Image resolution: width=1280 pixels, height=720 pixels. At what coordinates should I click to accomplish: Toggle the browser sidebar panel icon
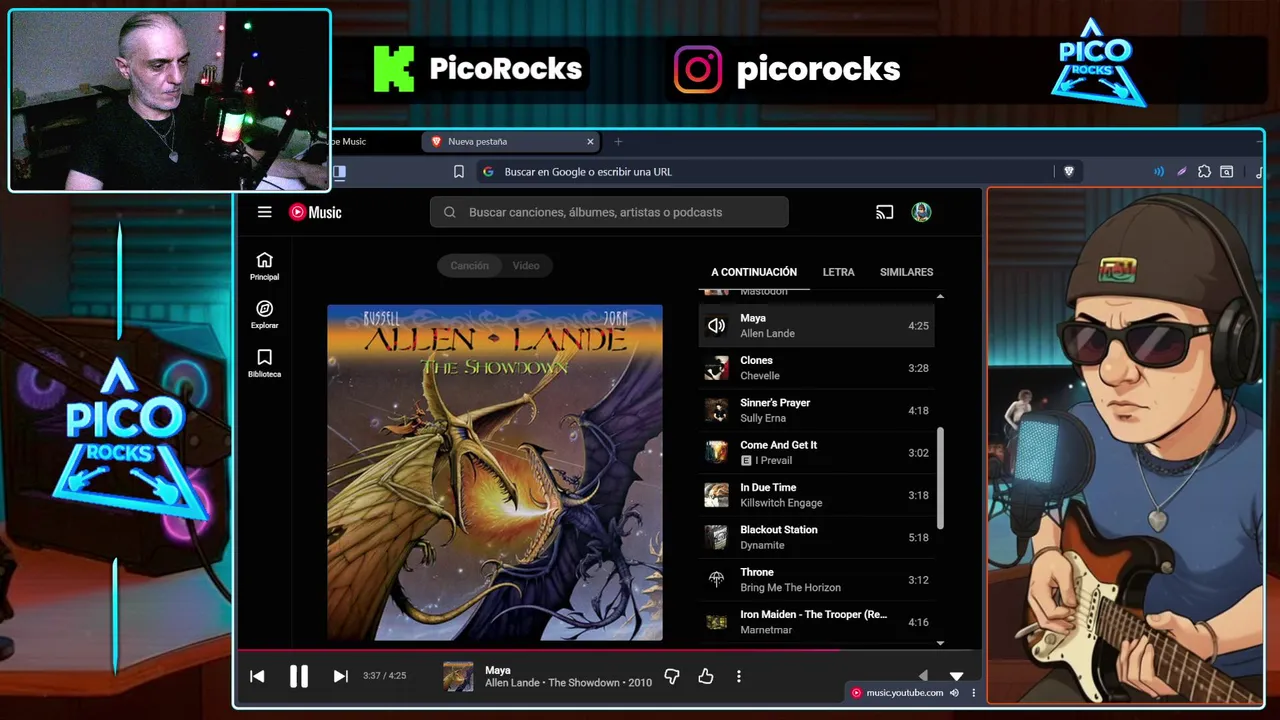coord(339,172)
